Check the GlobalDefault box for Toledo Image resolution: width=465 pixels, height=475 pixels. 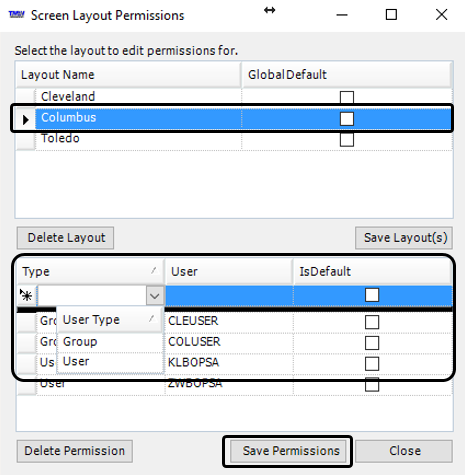point(347,140)
